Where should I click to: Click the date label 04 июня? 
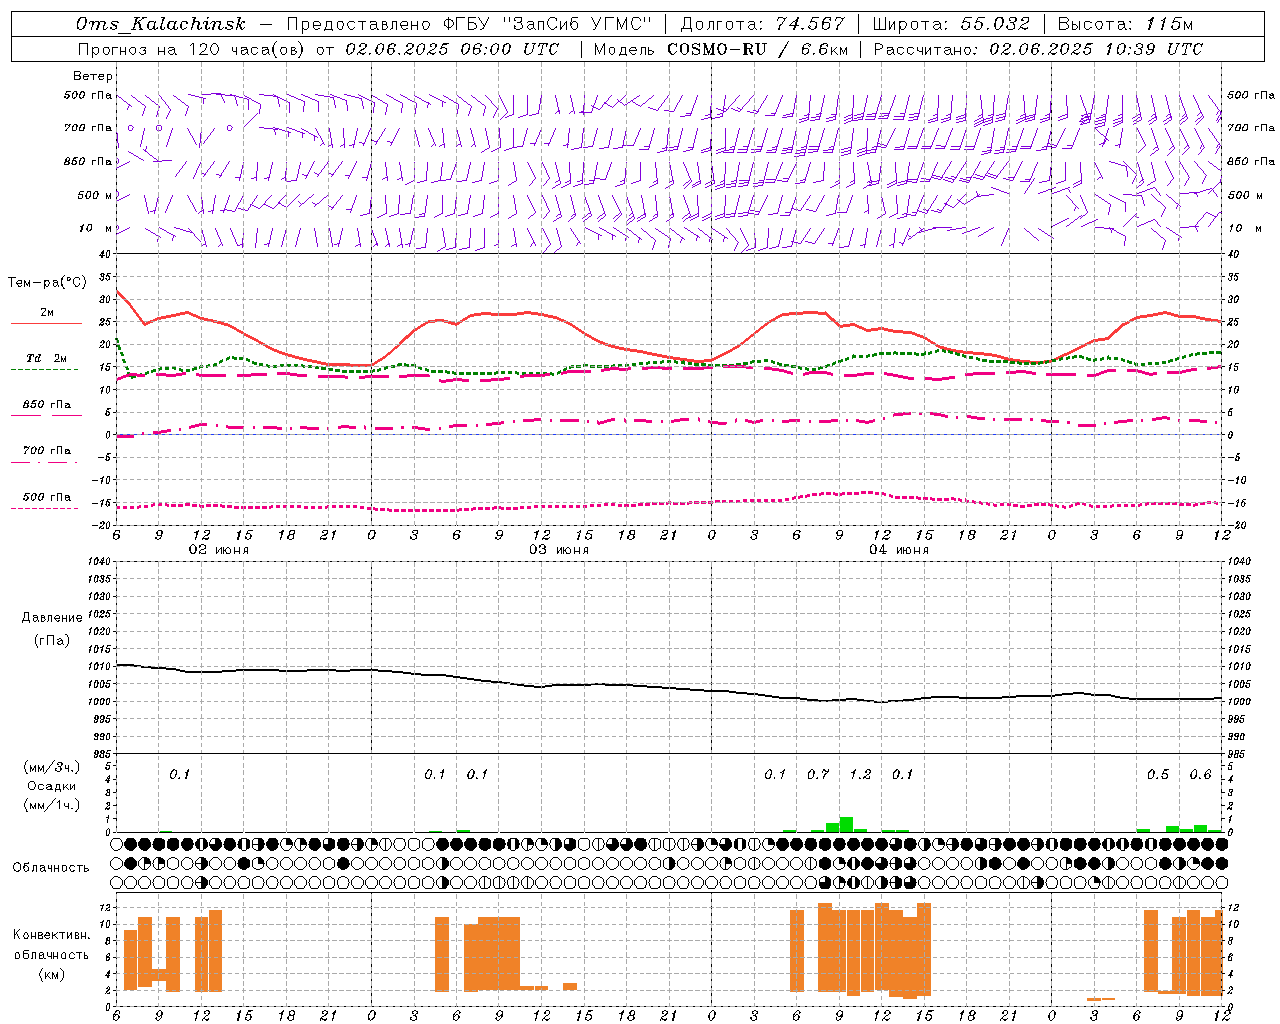click(x=899, y=550)
